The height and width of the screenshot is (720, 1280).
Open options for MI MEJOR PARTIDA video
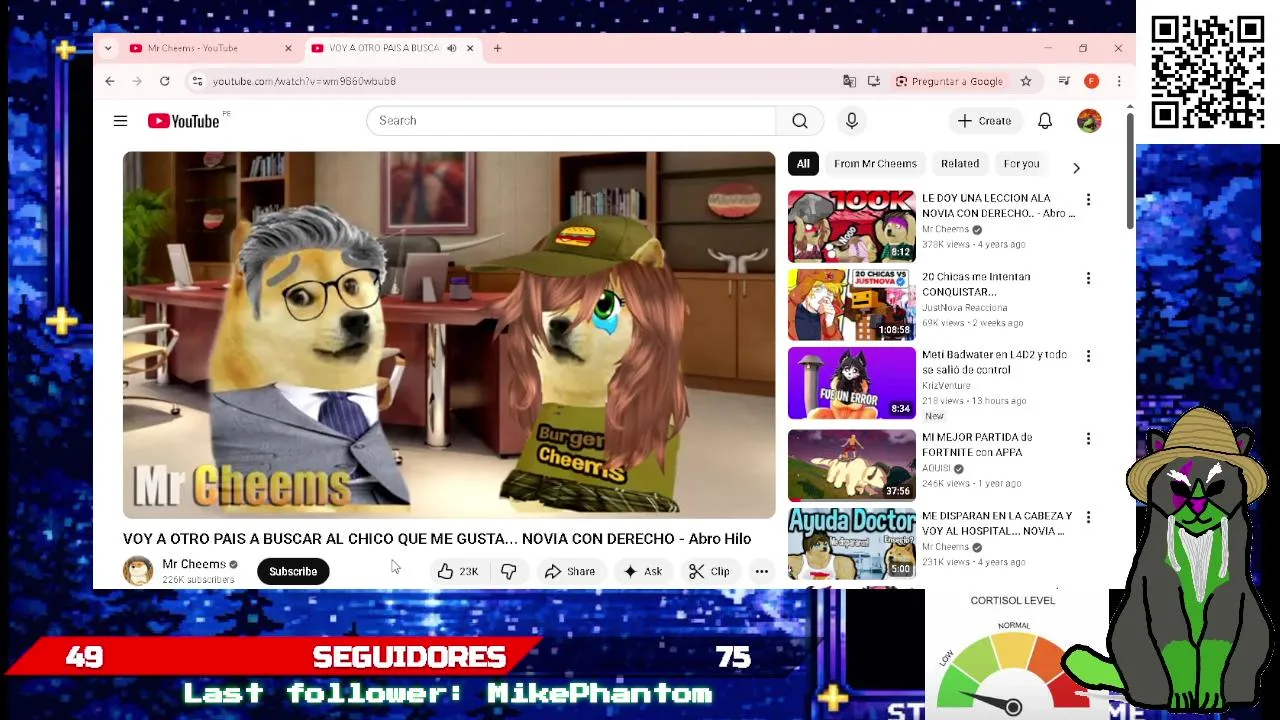(1088, 439)
